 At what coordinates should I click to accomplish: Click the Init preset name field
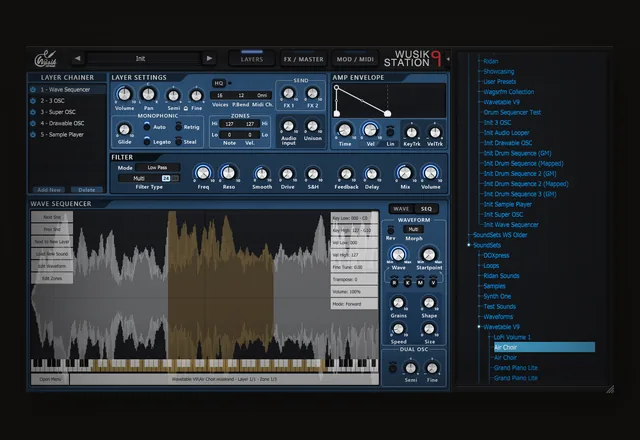point(143,58)
